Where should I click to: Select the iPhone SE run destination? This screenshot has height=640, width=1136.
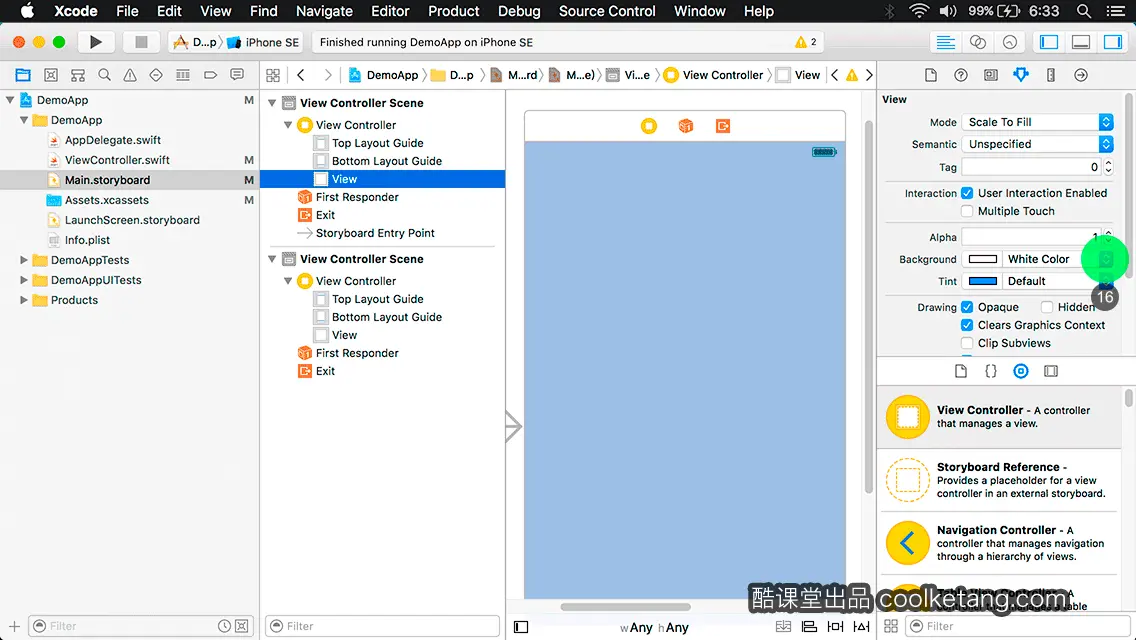click(264, 42)
